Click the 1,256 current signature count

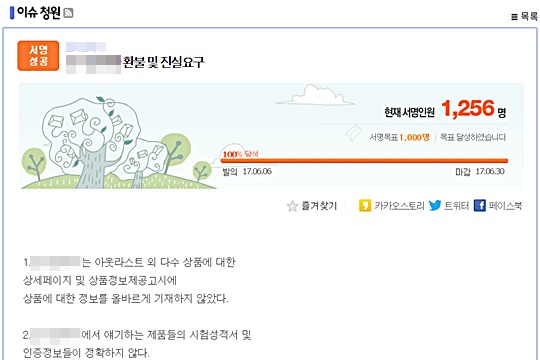(468, 109)
